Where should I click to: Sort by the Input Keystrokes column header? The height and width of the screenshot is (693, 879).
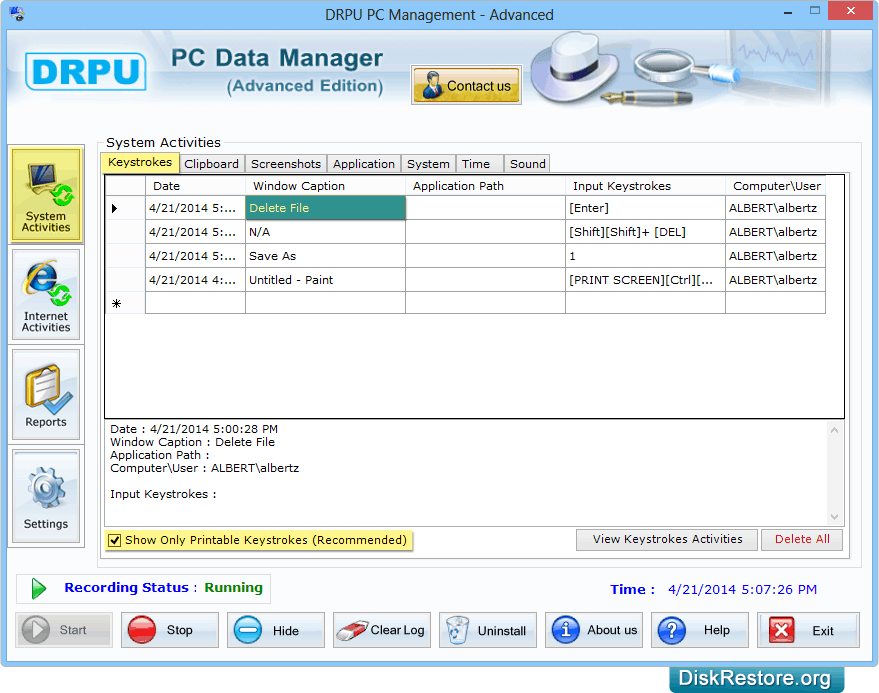pyautogui.click(x=645, y=186)
